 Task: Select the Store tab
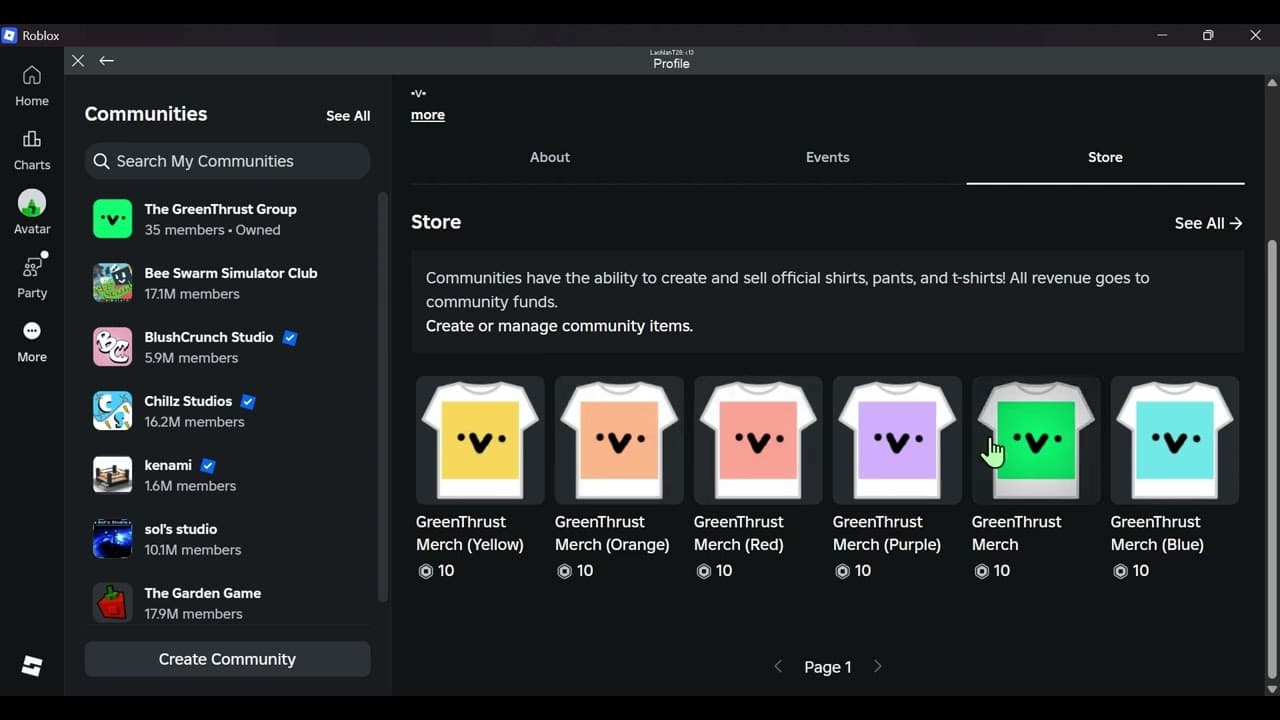1105,158
